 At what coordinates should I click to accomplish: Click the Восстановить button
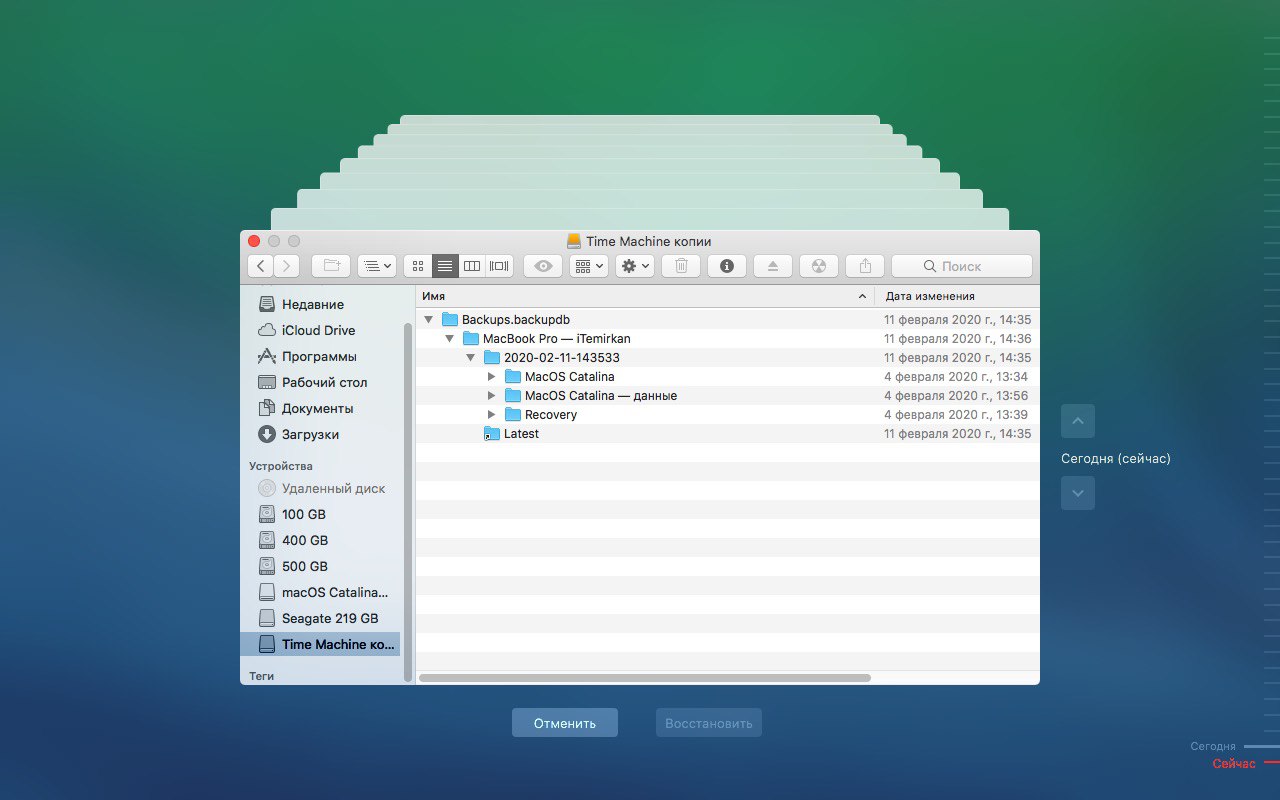(x=709, y=723)
